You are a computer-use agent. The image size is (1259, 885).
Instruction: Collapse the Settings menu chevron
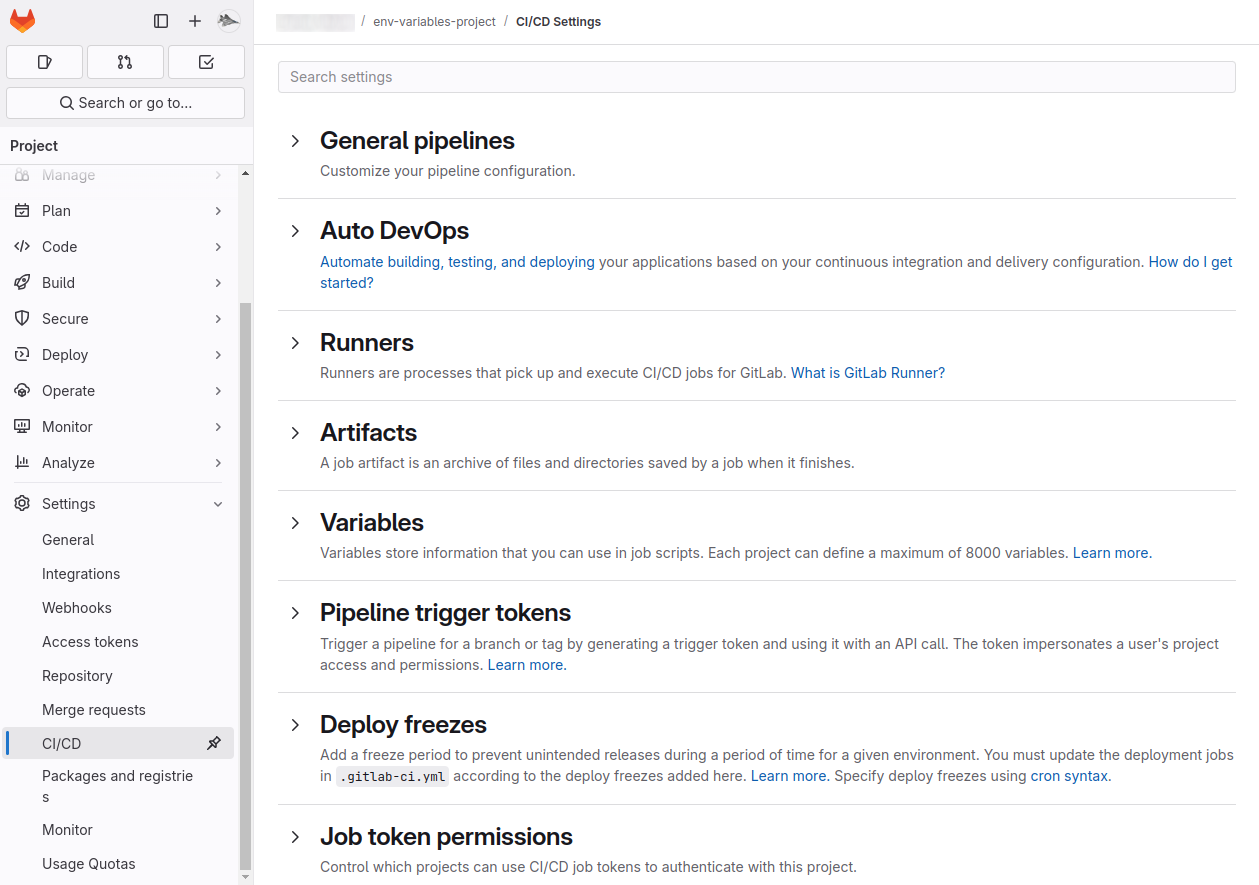point(218,504)
